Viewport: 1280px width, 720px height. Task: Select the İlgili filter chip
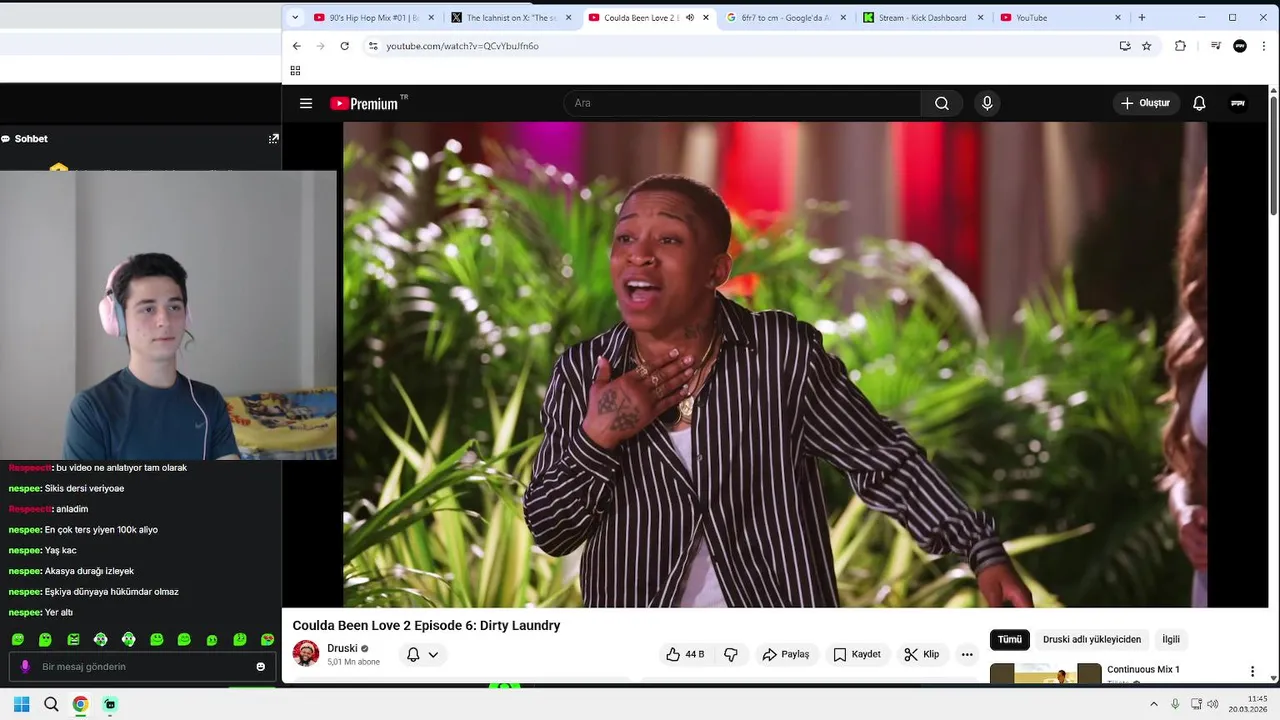click(x=1171, y=639)
